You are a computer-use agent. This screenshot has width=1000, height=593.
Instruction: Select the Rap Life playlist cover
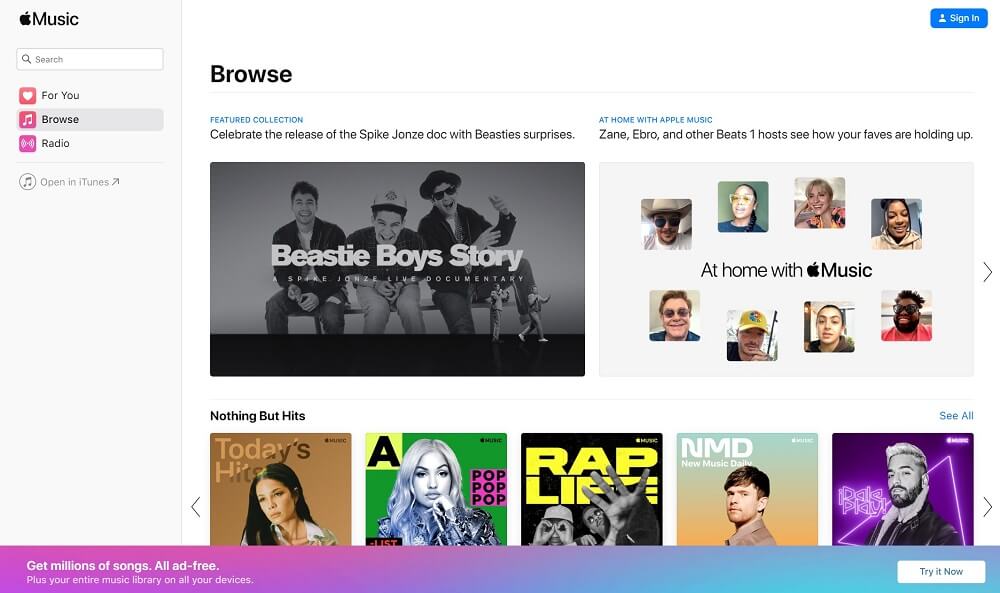591,490
